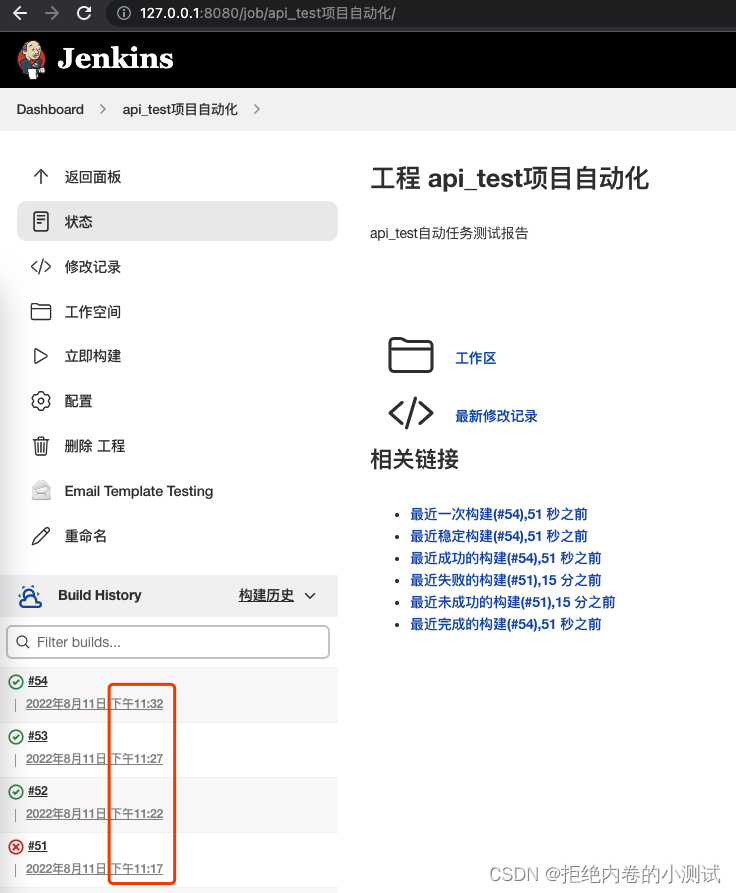736x893 pixels.
Task: Click the play icon next to 立即构建
Action: 40,356
